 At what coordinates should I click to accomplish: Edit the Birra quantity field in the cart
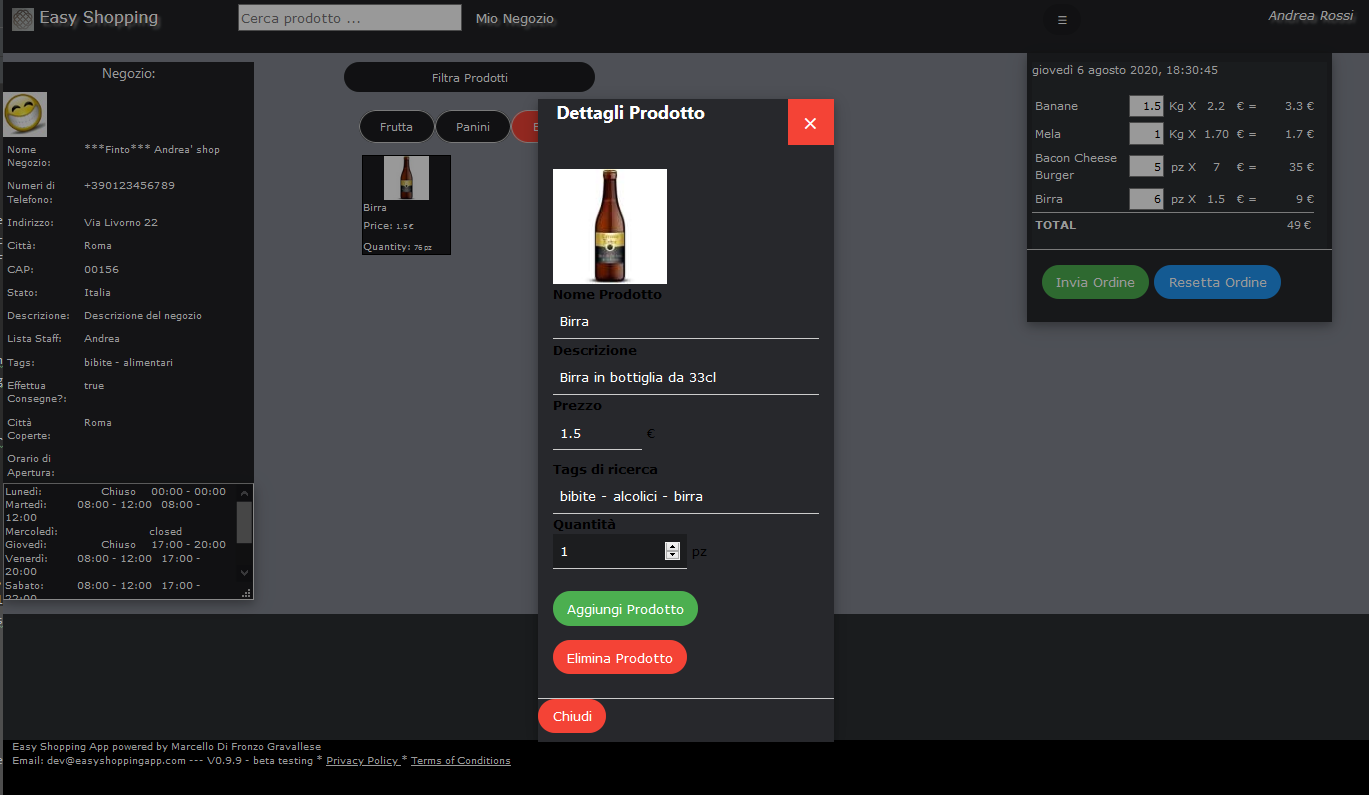[x=1147, y=199]
